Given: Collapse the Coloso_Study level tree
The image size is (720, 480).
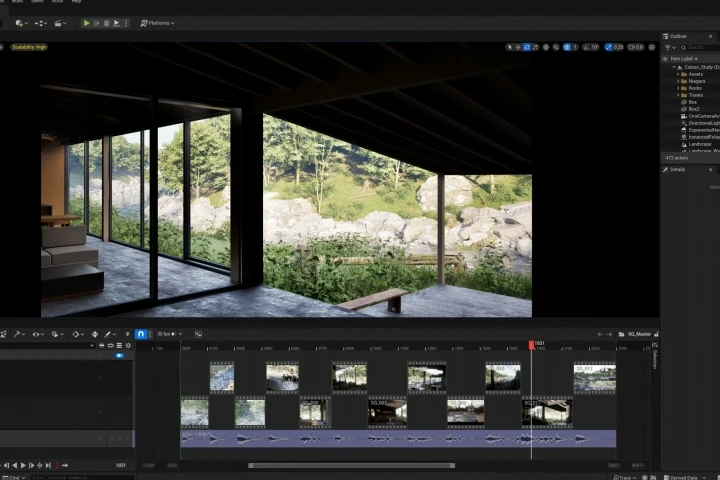Looking at the screenshot, I should point(674,67).
